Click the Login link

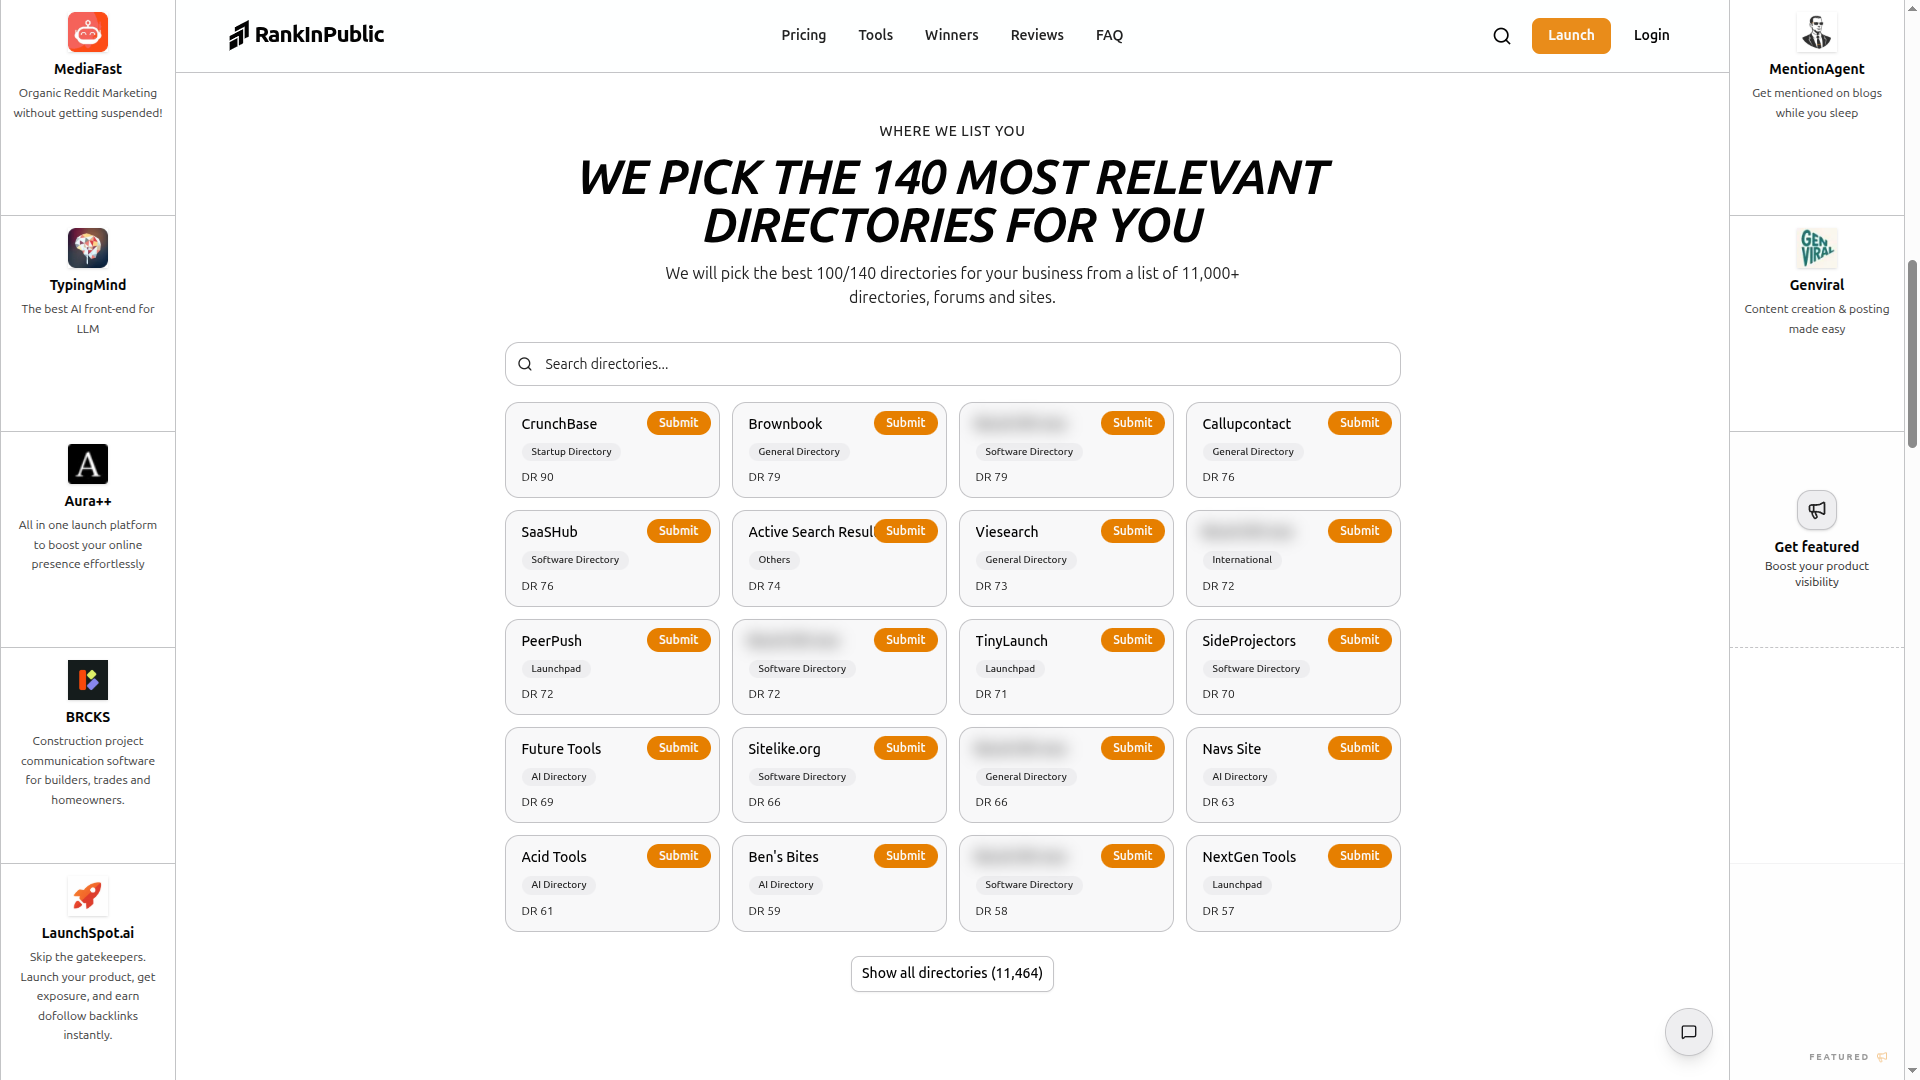[x=1651, y=35]
